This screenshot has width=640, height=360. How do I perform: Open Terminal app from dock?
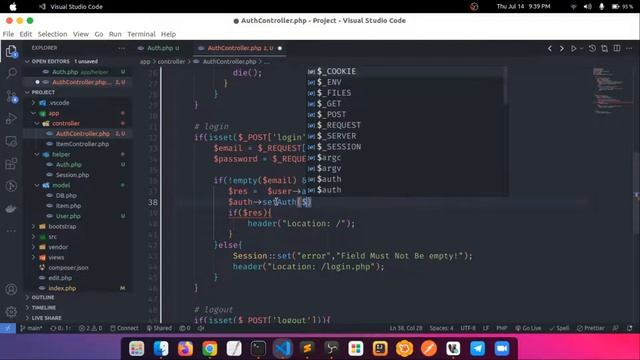[x=258, y=349]
